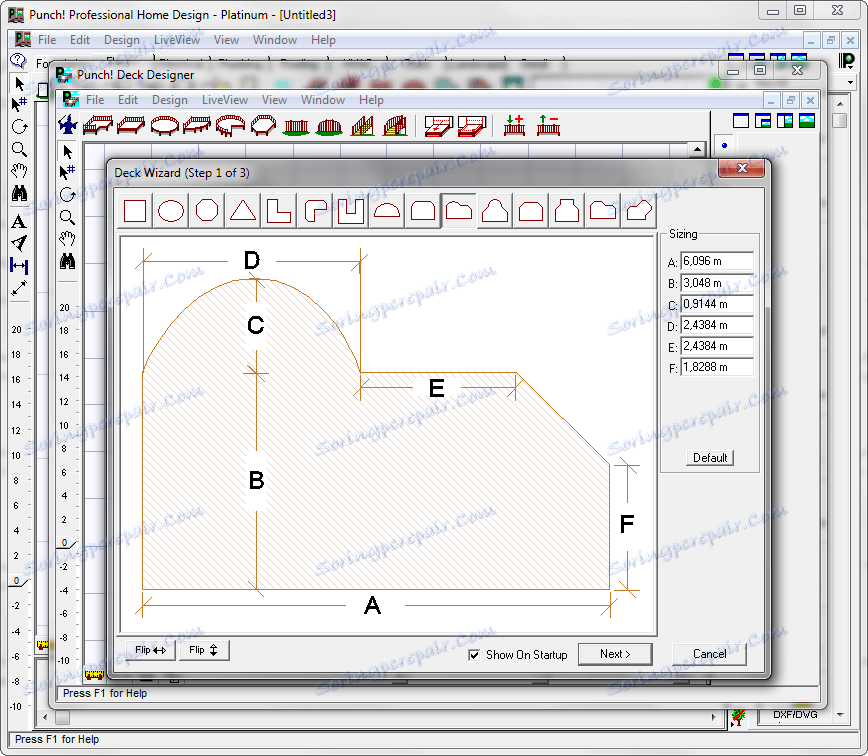The width and height of the screenshot is (868, 756).
Task: Click the railing icon with green plus
Action: (x=514, y=126)
